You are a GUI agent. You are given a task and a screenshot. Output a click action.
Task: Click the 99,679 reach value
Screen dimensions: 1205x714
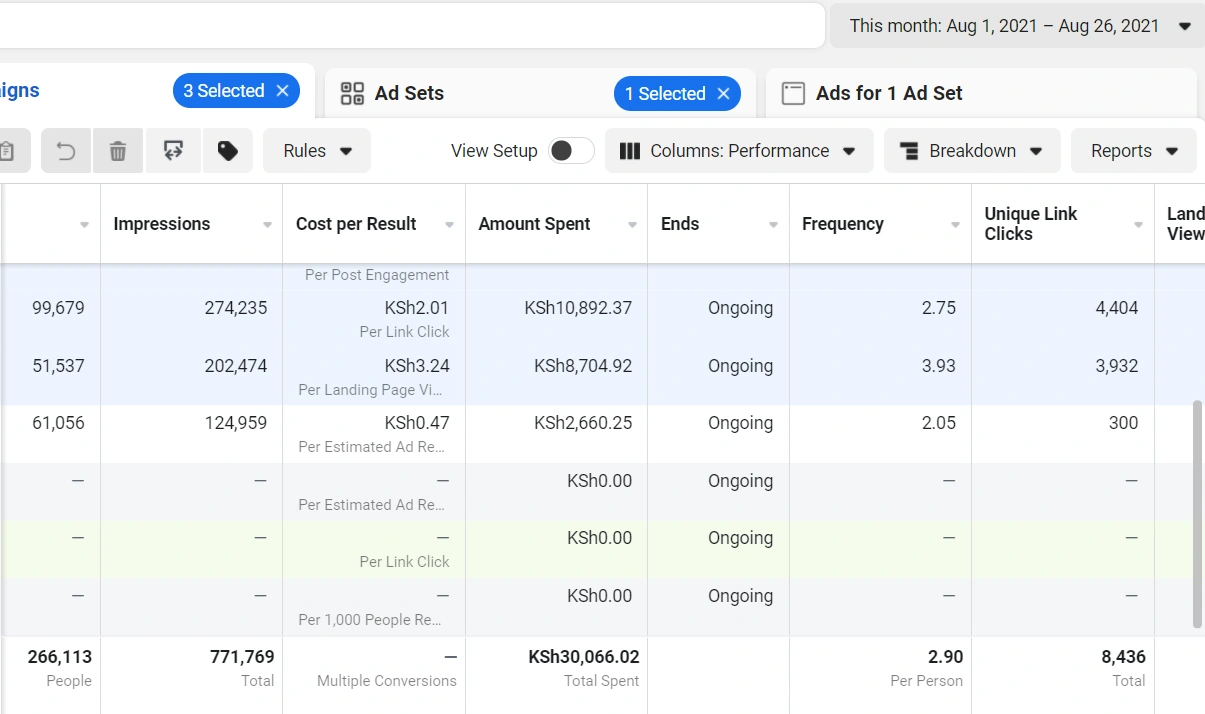[58, 308]
